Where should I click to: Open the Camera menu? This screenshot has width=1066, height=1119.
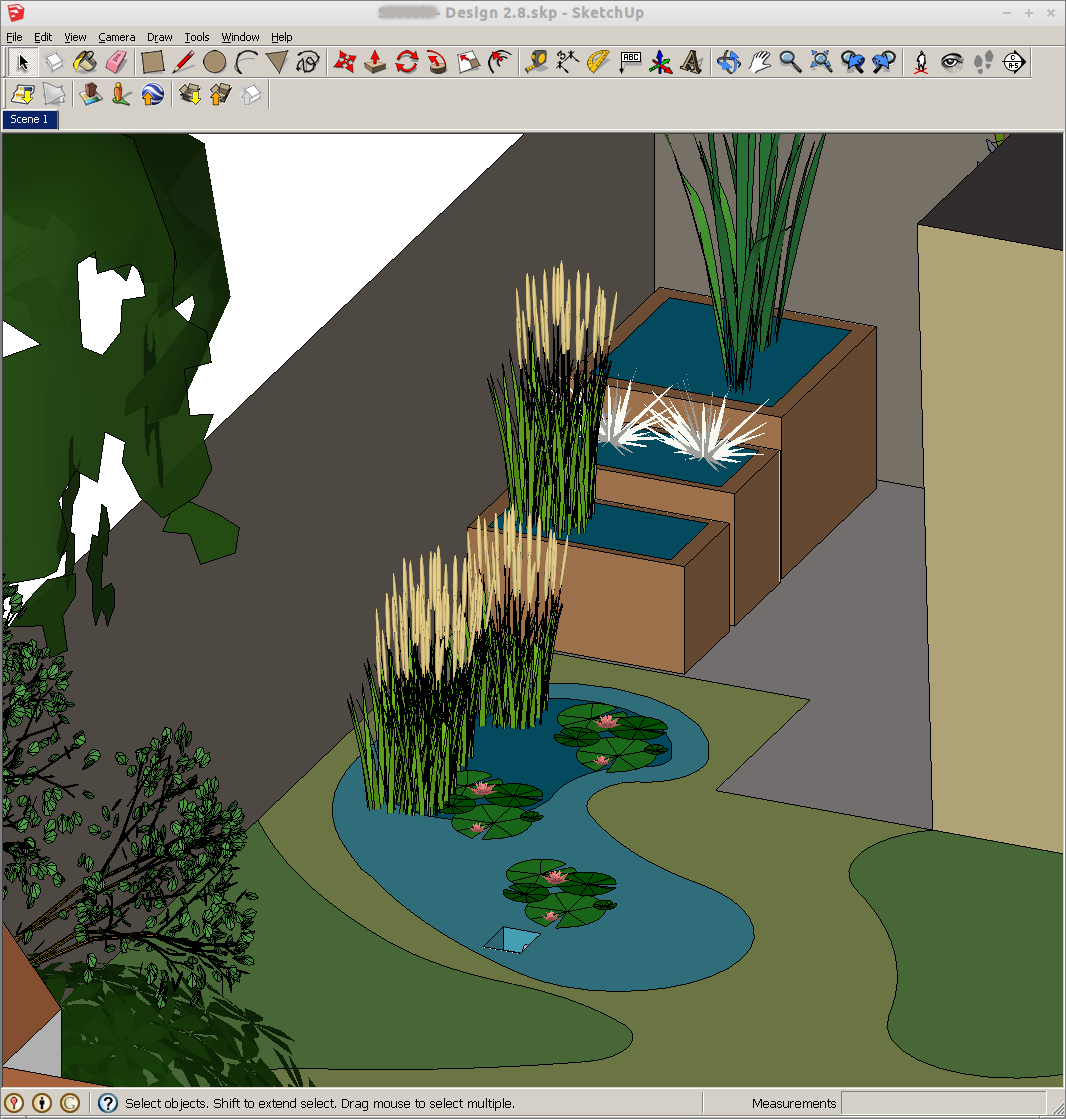pyautogui.click(x=117, y=37)
